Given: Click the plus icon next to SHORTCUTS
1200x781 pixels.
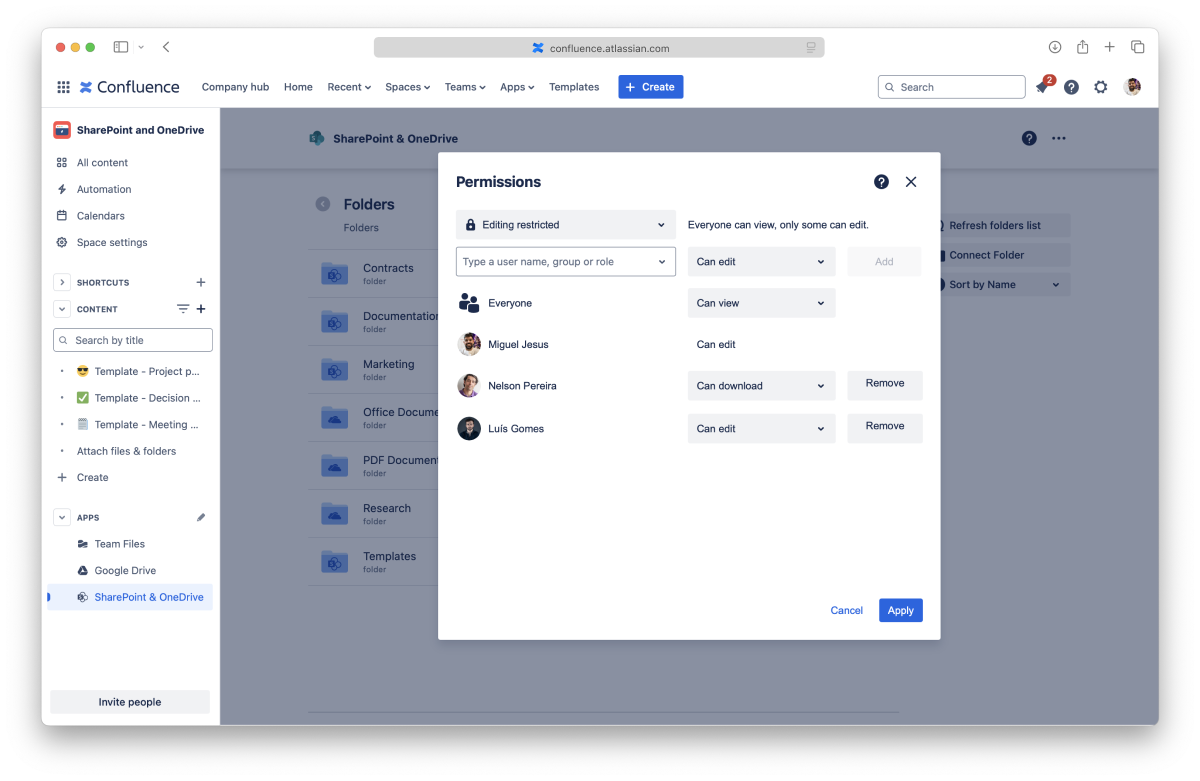Looking at the screenshot, I should click(201, 283).
